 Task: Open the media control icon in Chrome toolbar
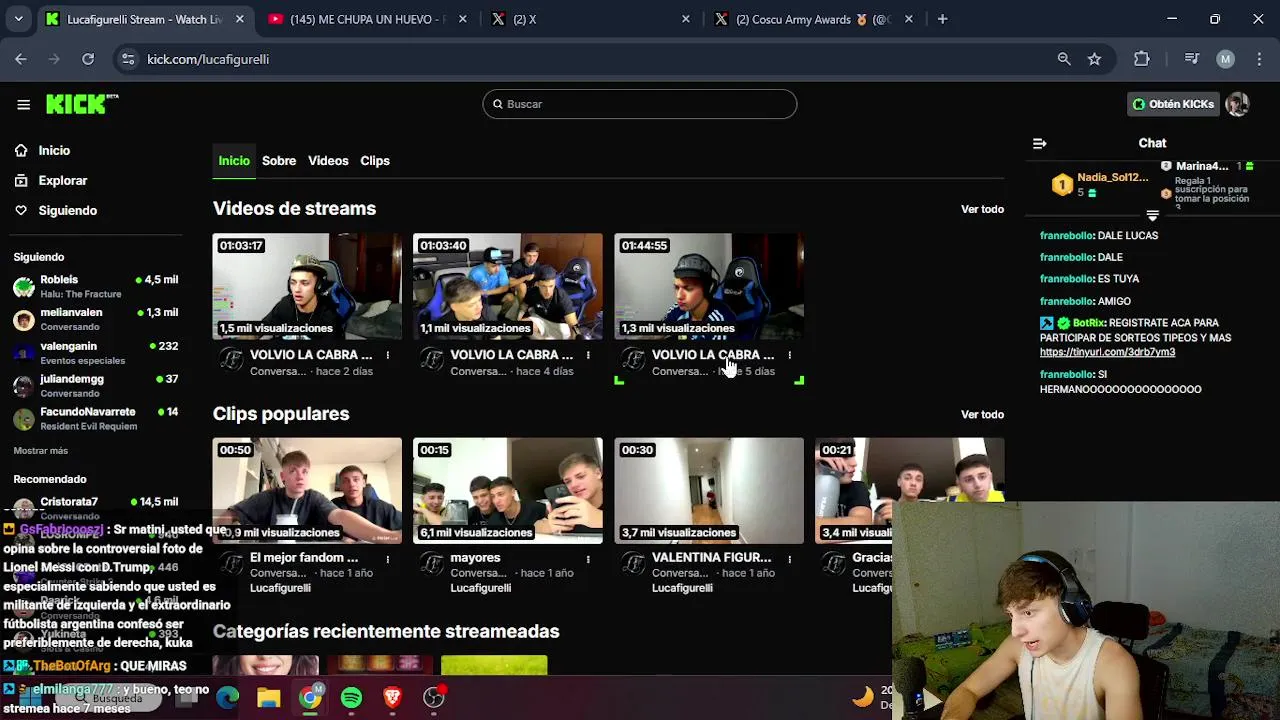pos(1192,59)
